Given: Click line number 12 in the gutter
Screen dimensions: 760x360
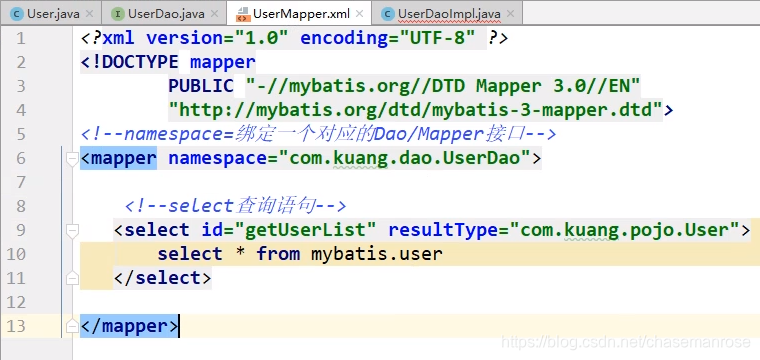Looking at the screenshot, I should click(16, 302).
